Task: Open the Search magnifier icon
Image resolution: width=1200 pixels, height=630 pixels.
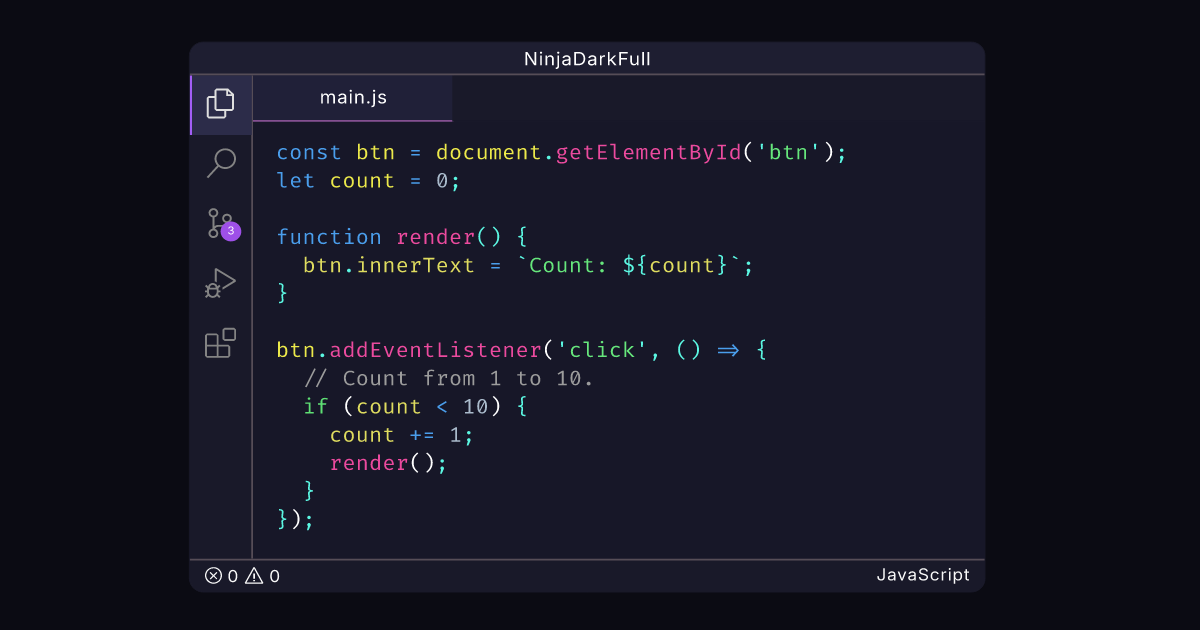Action: tap(220, 163)
